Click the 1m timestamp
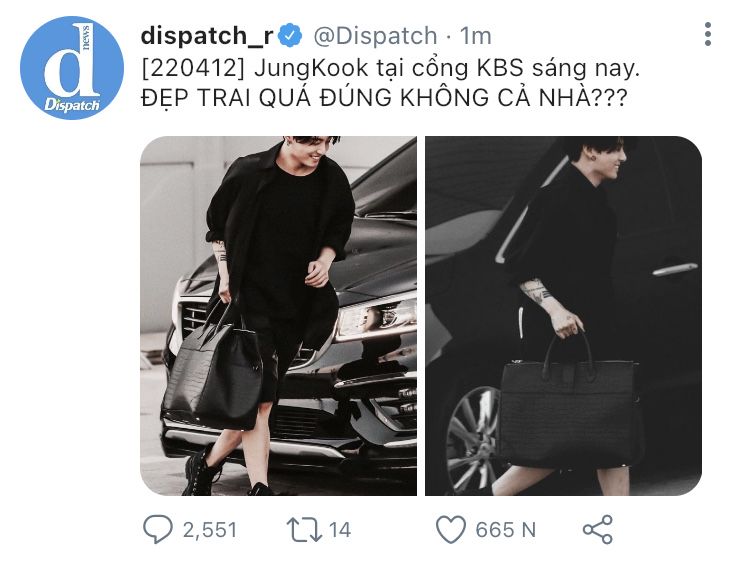 point(475,36)
